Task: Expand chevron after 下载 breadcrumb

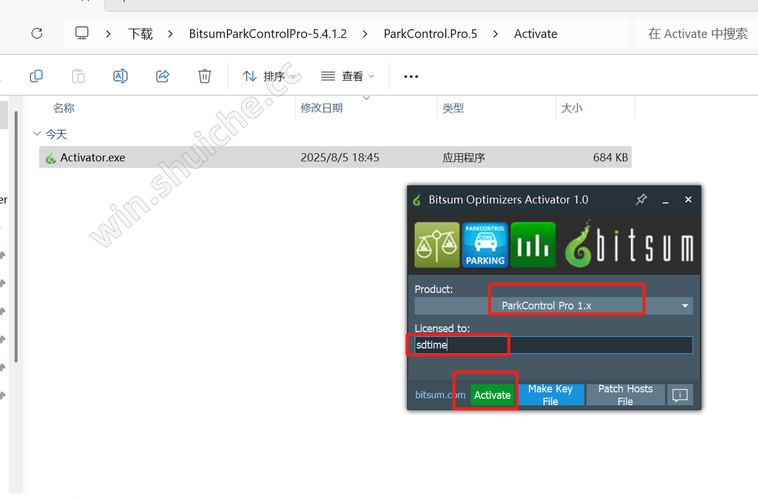Action: click(170, 34)
